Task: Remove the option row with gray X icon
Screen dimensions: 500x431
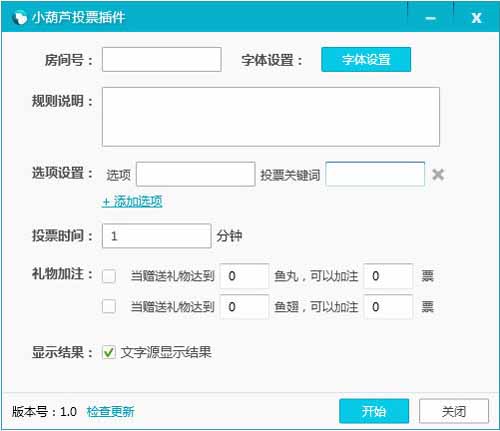Action: point(438,174)
